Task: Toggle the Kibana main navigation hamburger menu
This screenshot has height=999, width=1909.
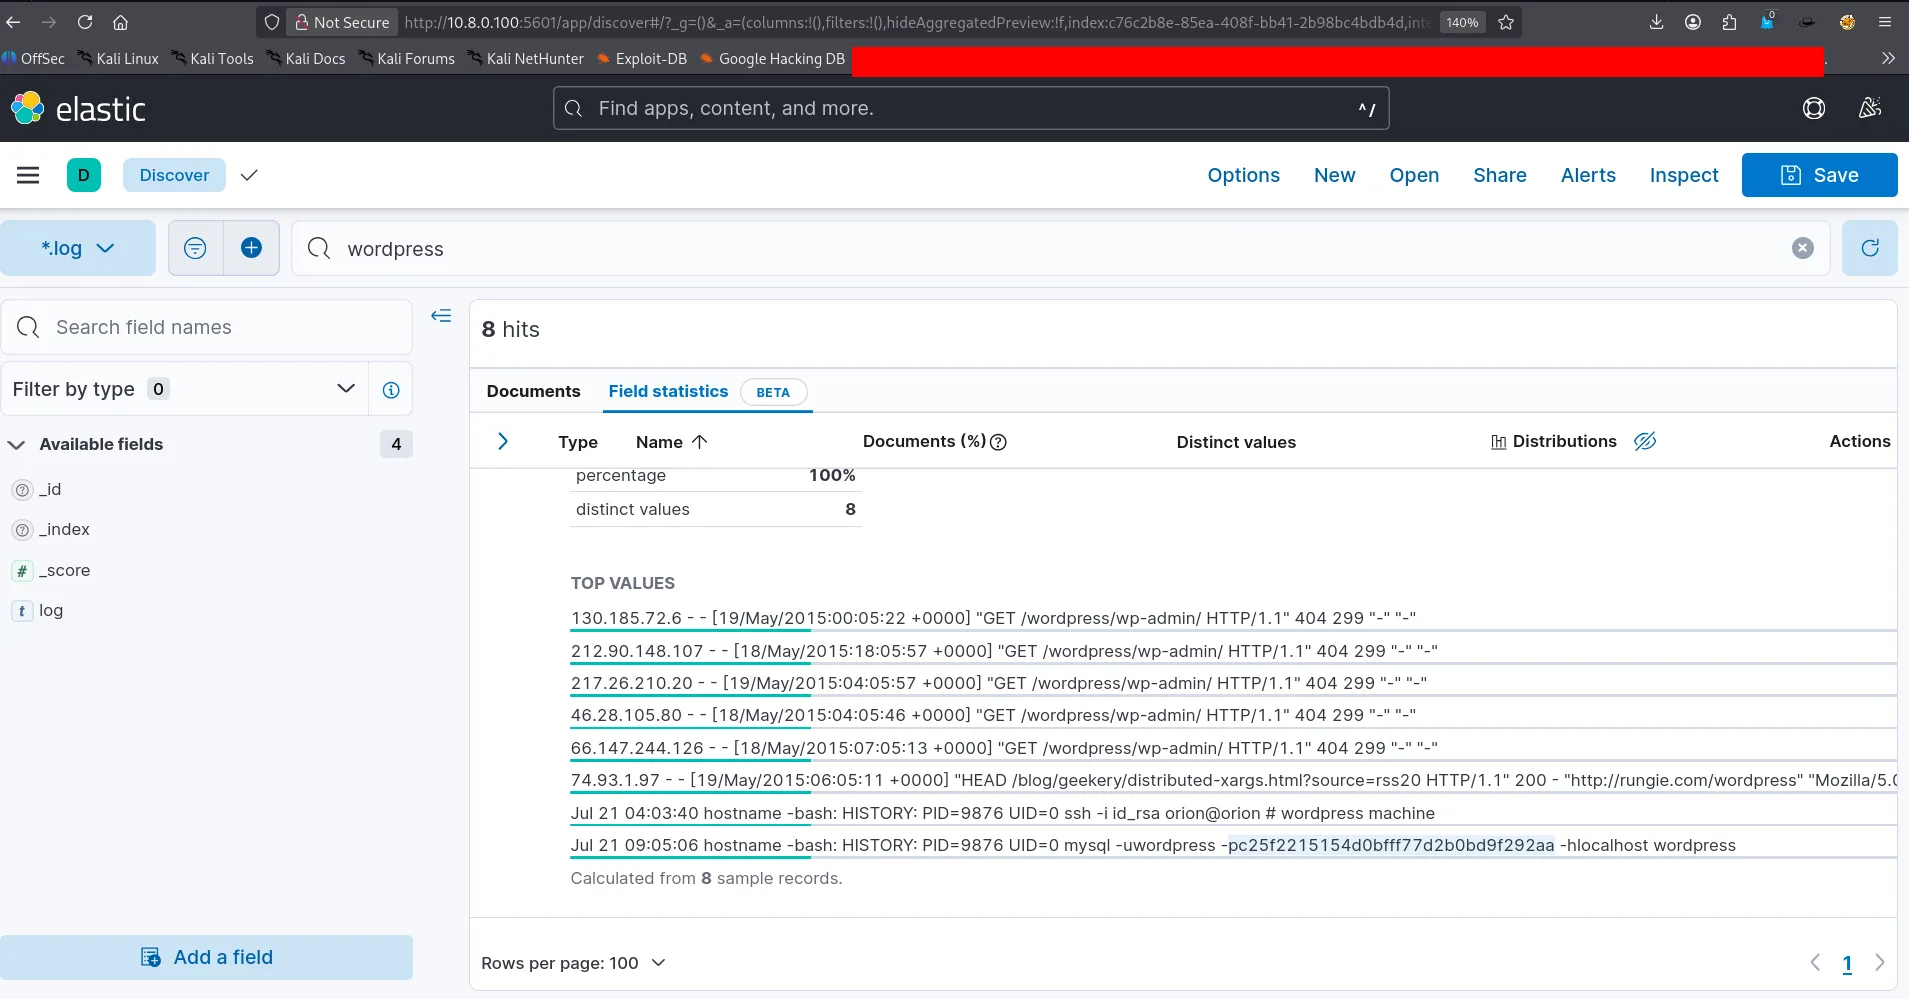Action: 28,175
